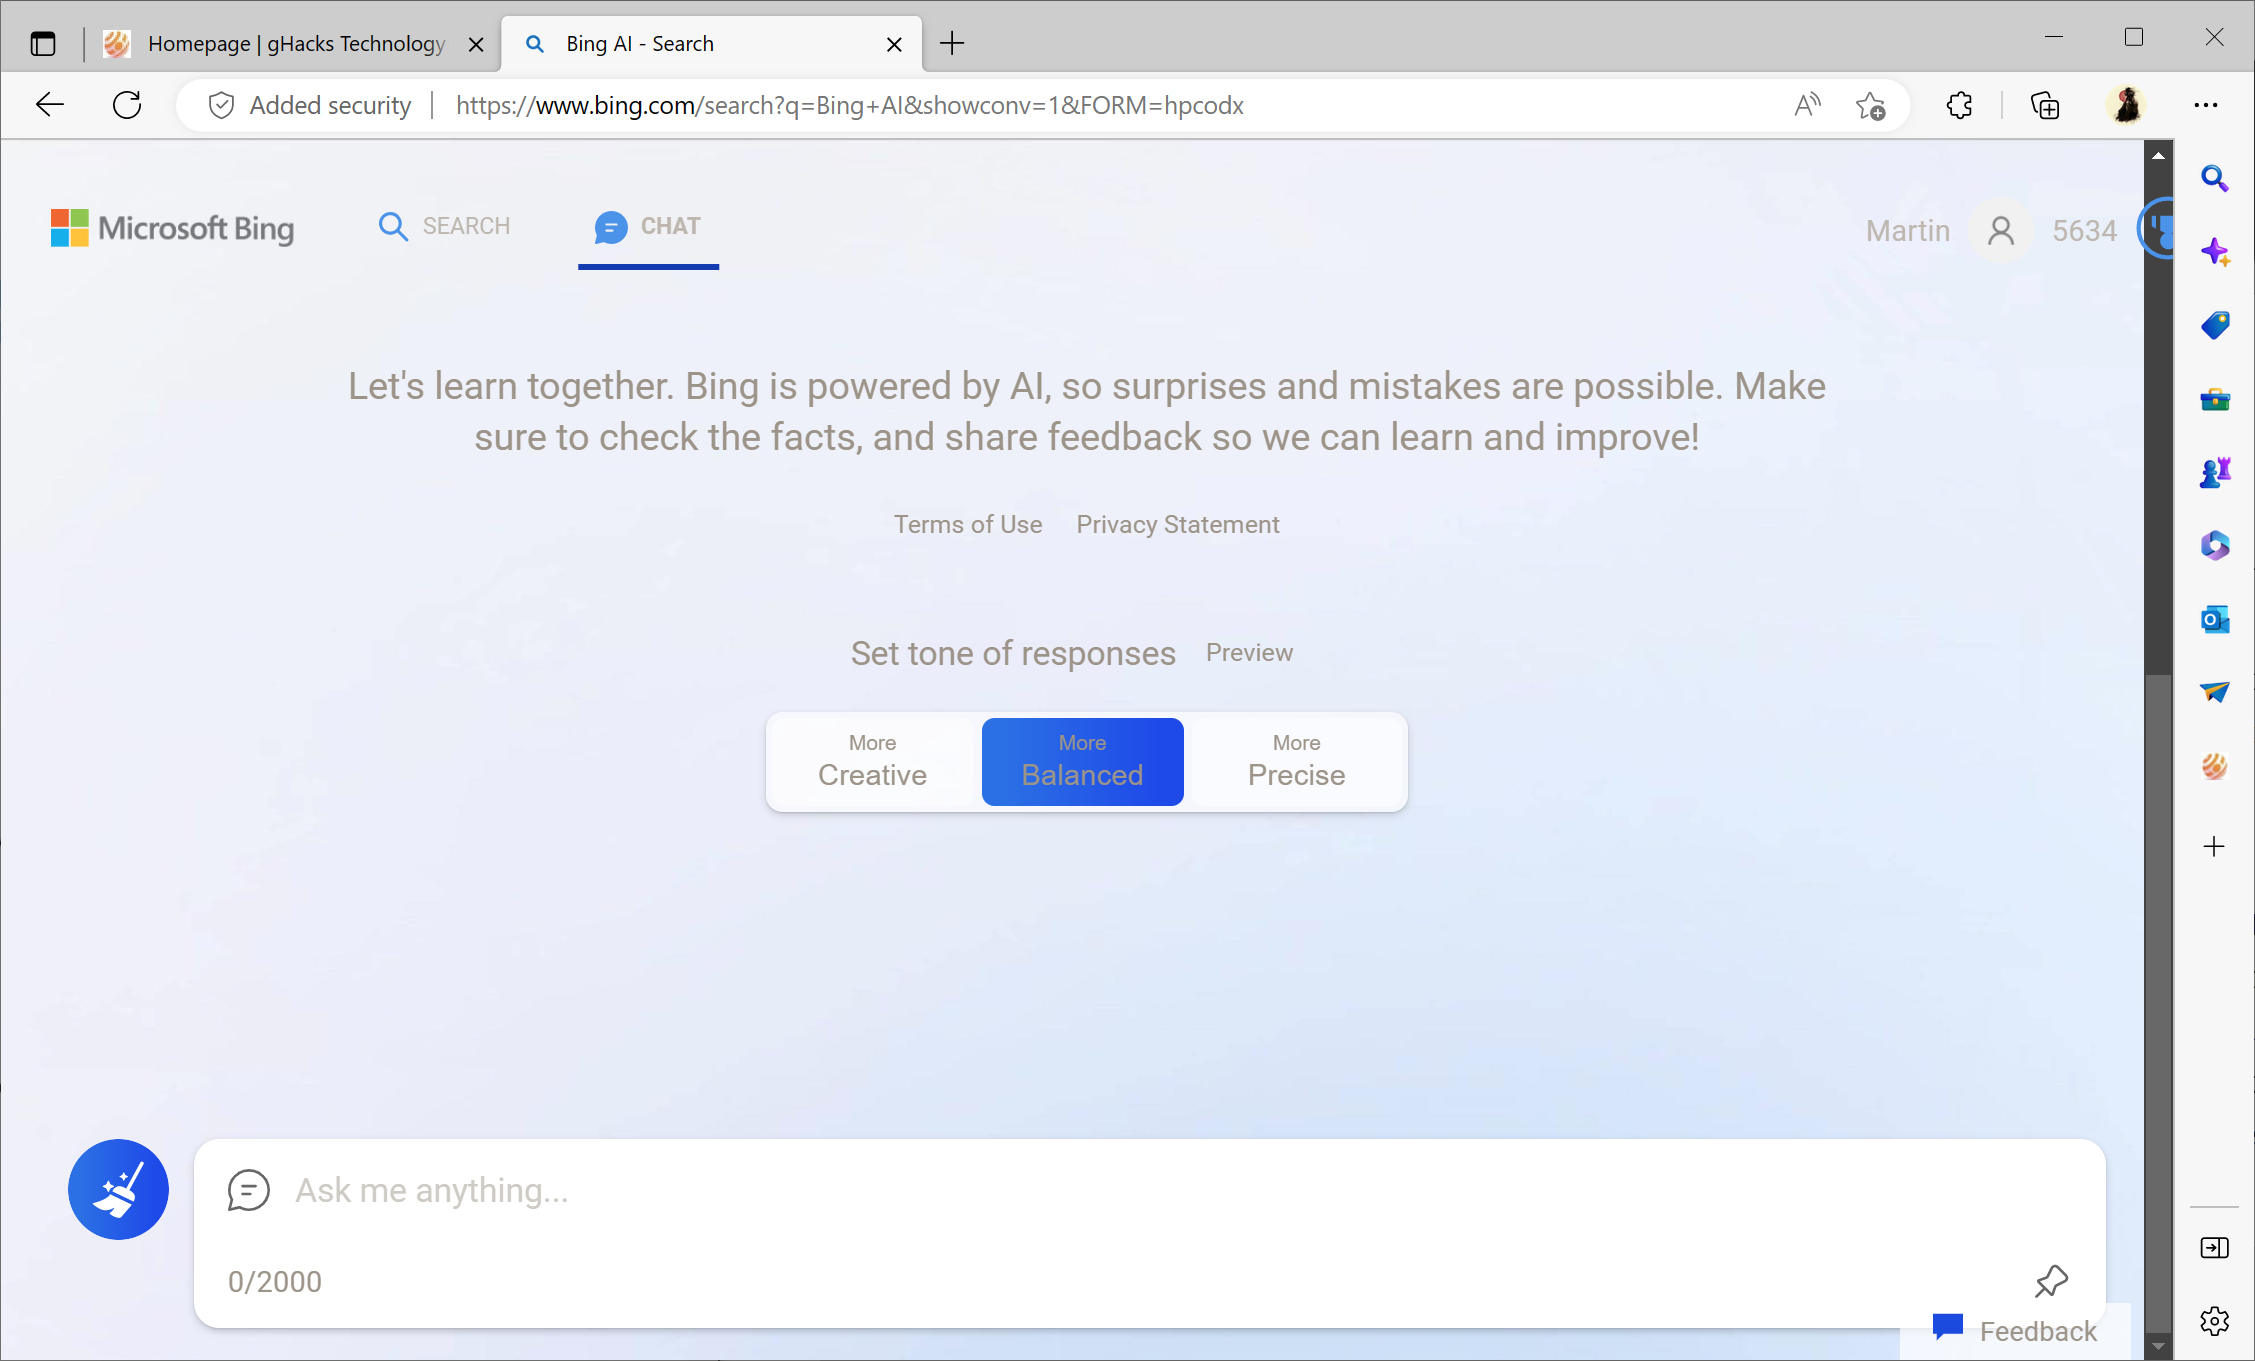
Task: Open the Privacy Statement link
Action: pos(1178,525)
